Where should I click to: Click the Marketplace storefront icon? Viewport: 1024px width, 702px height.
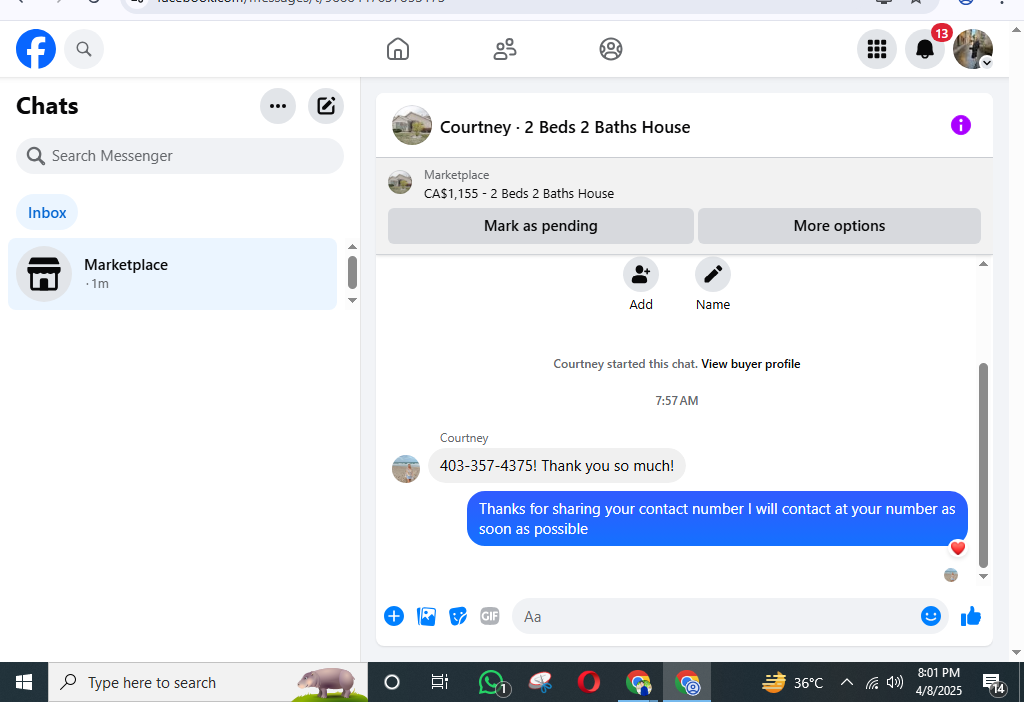(x=44, y=274)
